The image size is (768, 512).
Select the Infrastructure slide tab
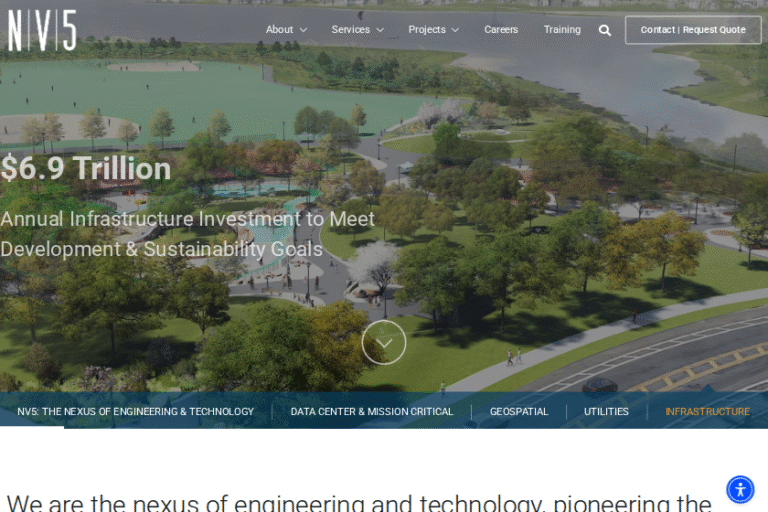(707, 411)
